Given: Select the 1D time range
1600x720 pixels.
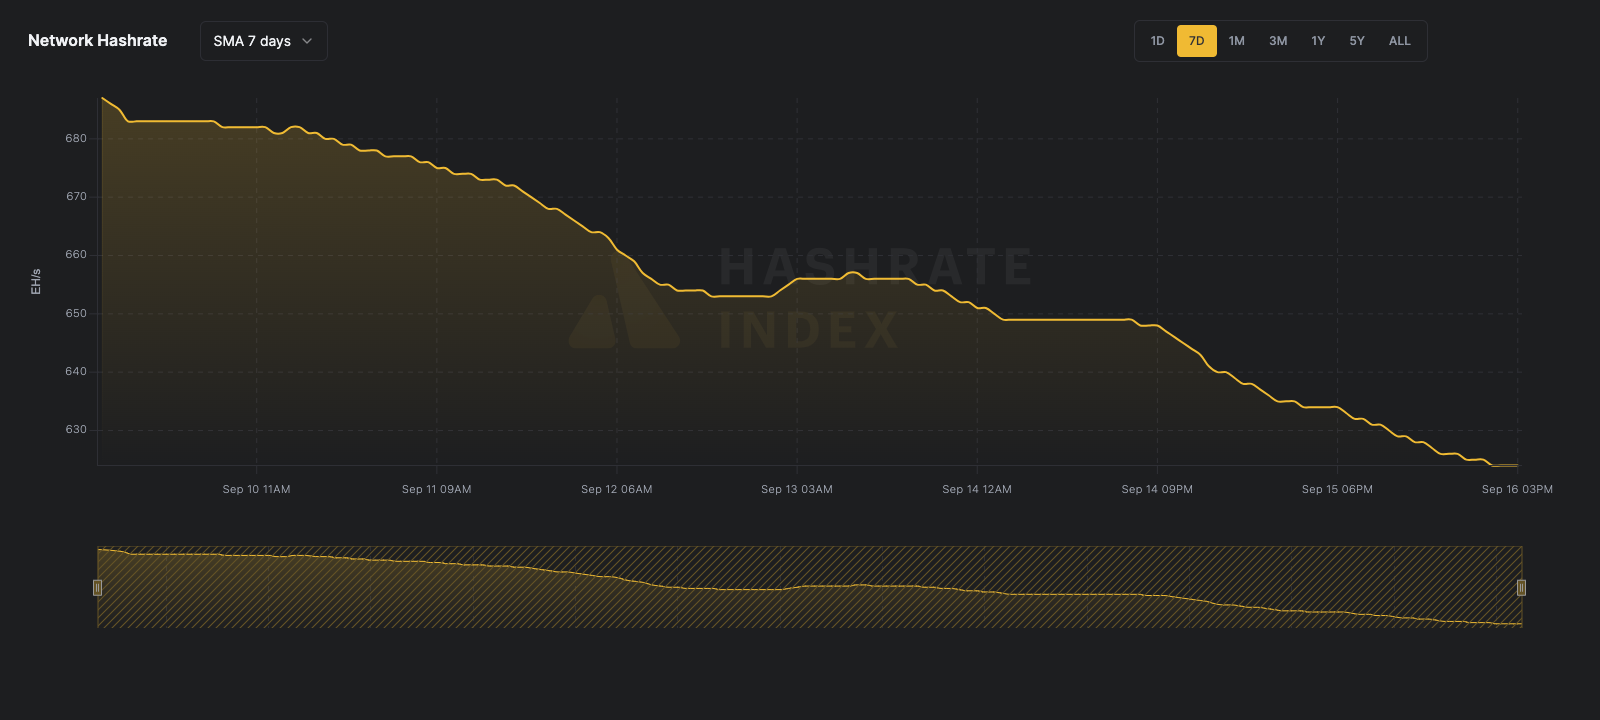Looking at the screenshot, I should coord(1157,41).
